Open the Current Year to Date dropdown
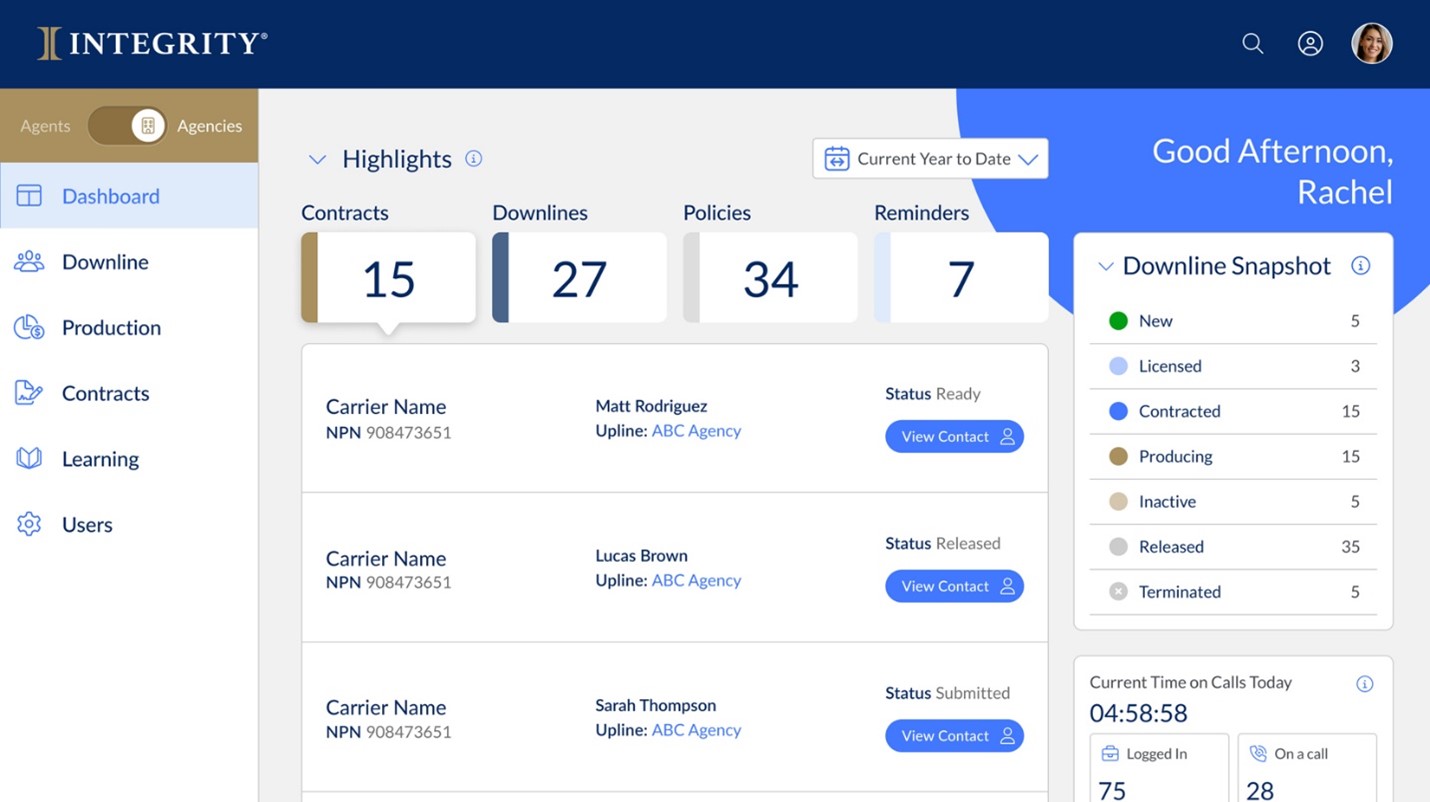 coord(929,158)
